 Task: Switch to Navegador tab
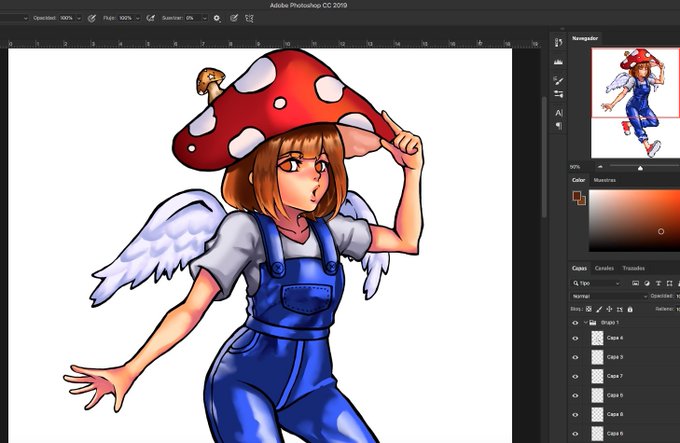tap(585, 38)
